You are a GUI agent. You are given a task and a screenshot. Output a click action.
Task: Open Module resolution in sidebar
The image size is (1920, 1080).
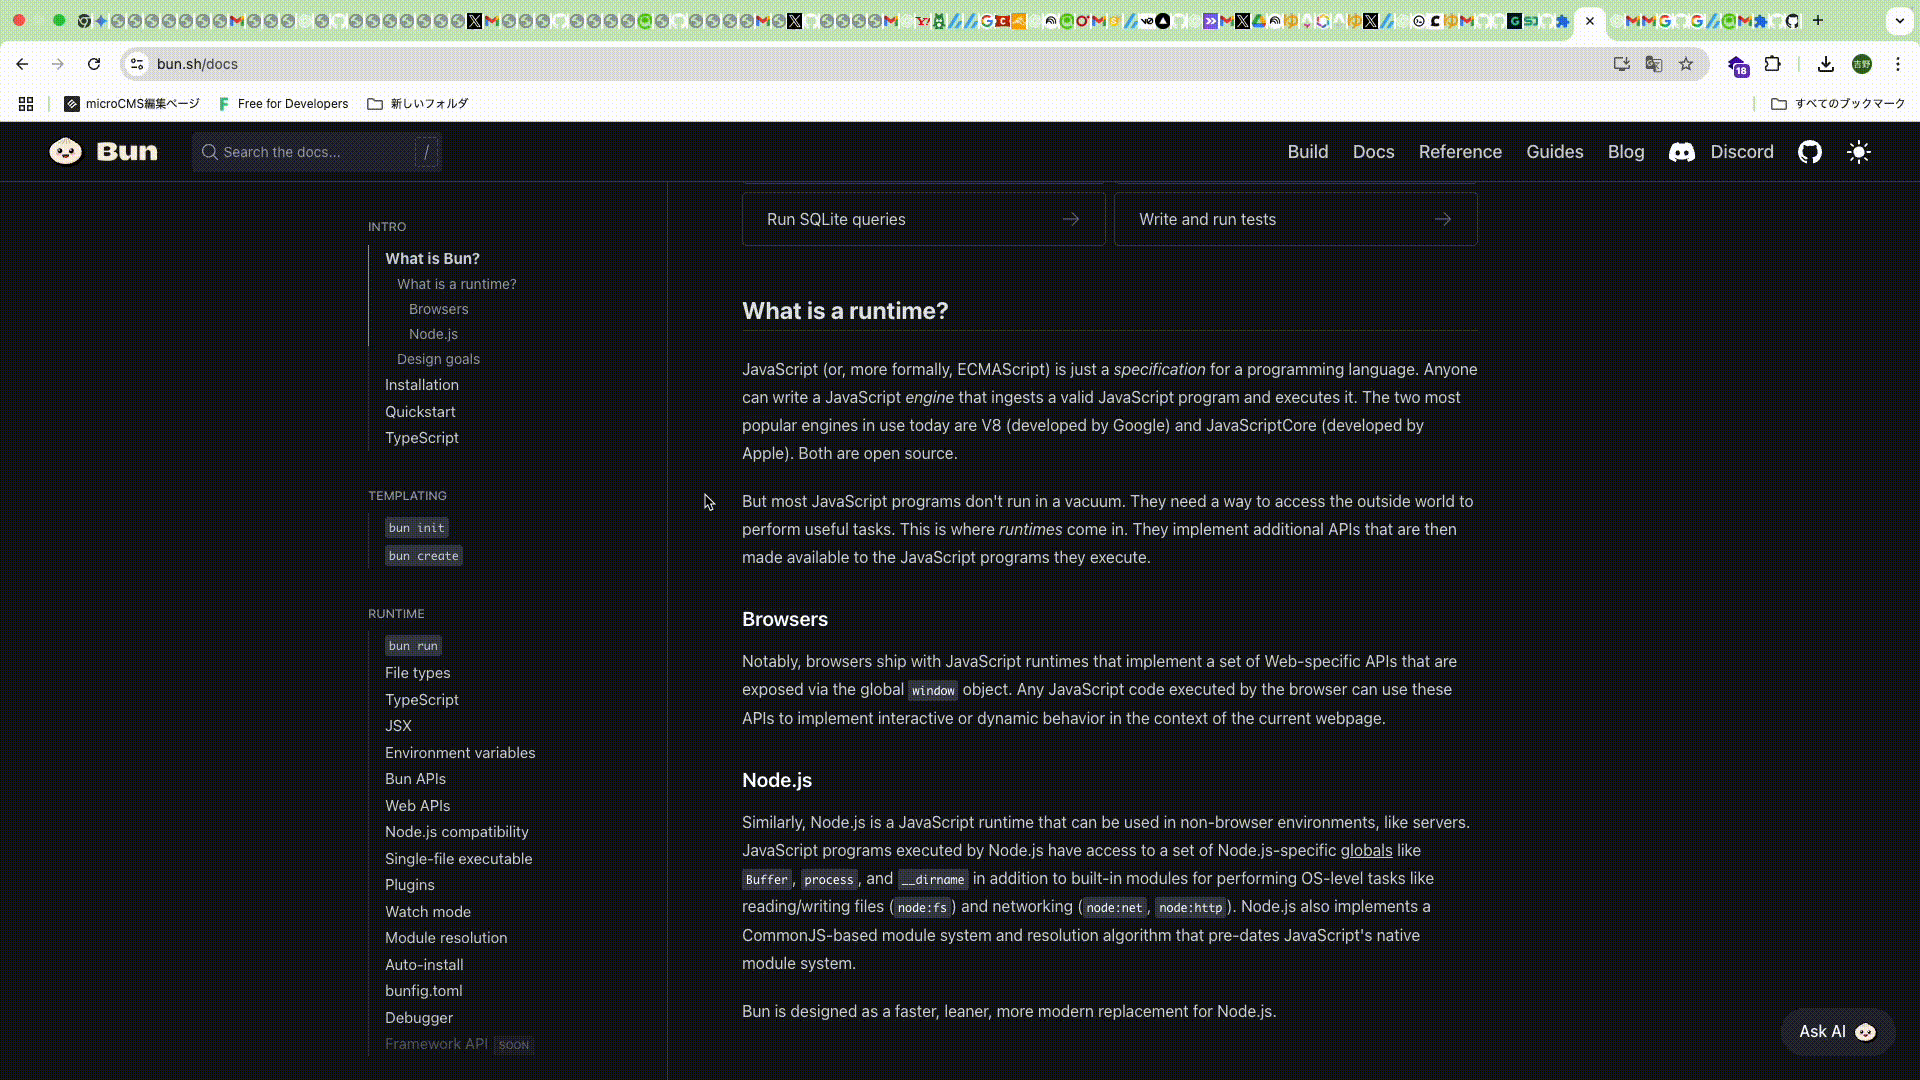(x=446, y=938)
